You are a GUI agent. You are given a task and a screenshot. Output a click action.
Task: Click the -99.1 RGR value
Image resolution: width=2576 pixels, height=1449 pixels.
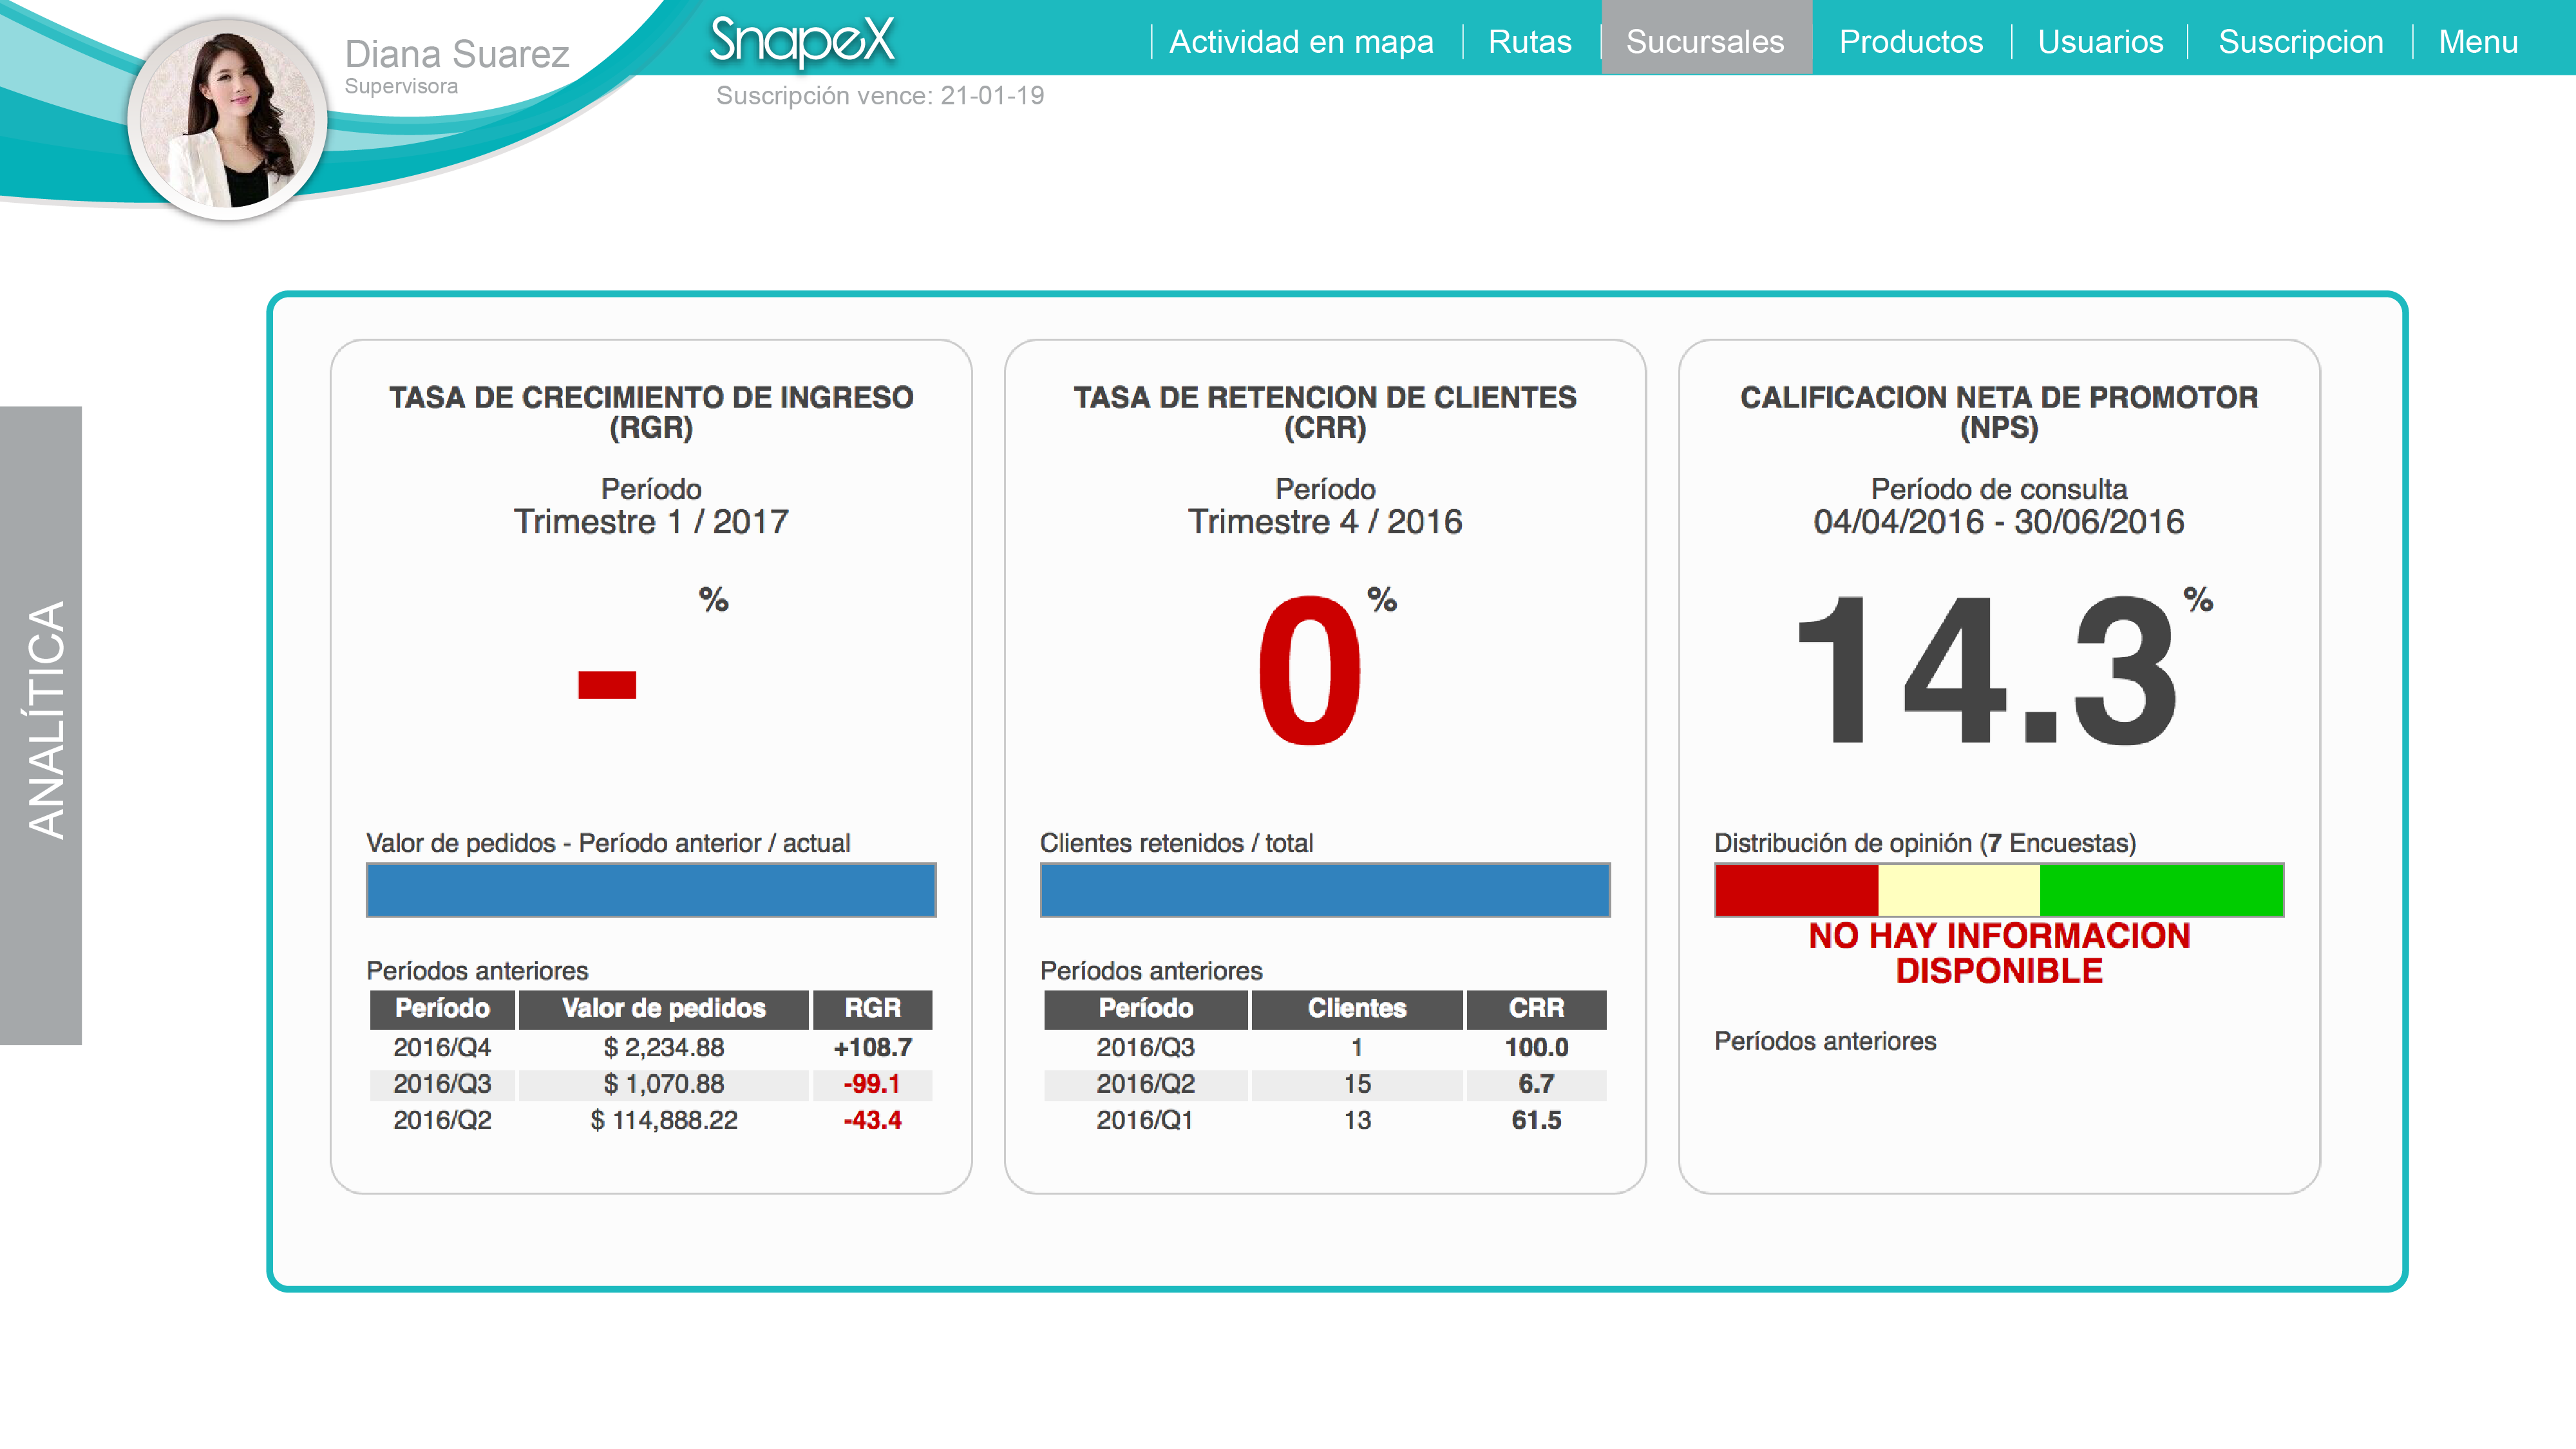pyautogui.click(x=872, y=1084)
